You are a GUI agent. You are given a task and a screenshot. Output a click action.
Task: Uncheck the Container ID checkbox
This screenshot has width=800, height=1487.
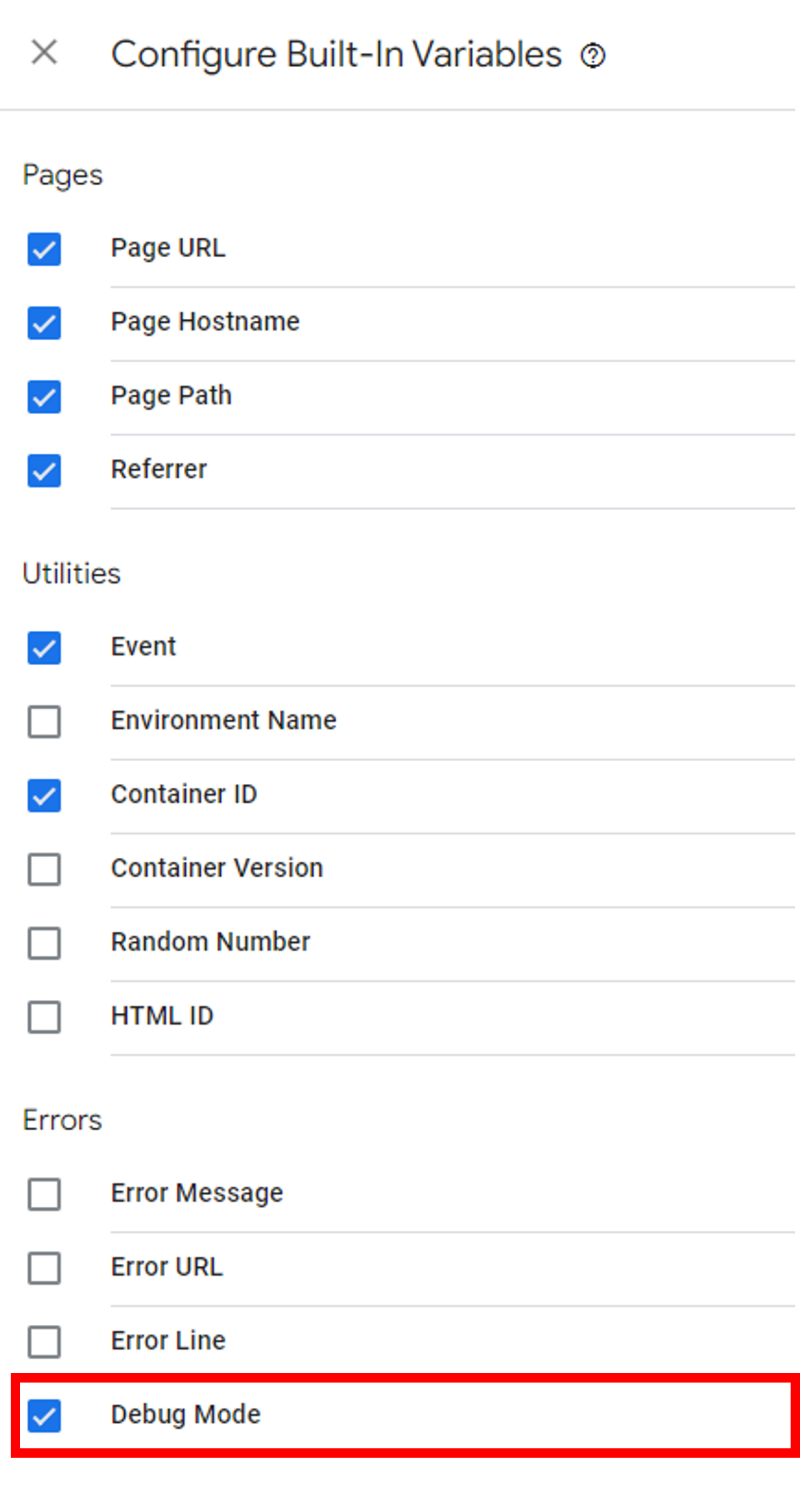click(x=44, y=795)
